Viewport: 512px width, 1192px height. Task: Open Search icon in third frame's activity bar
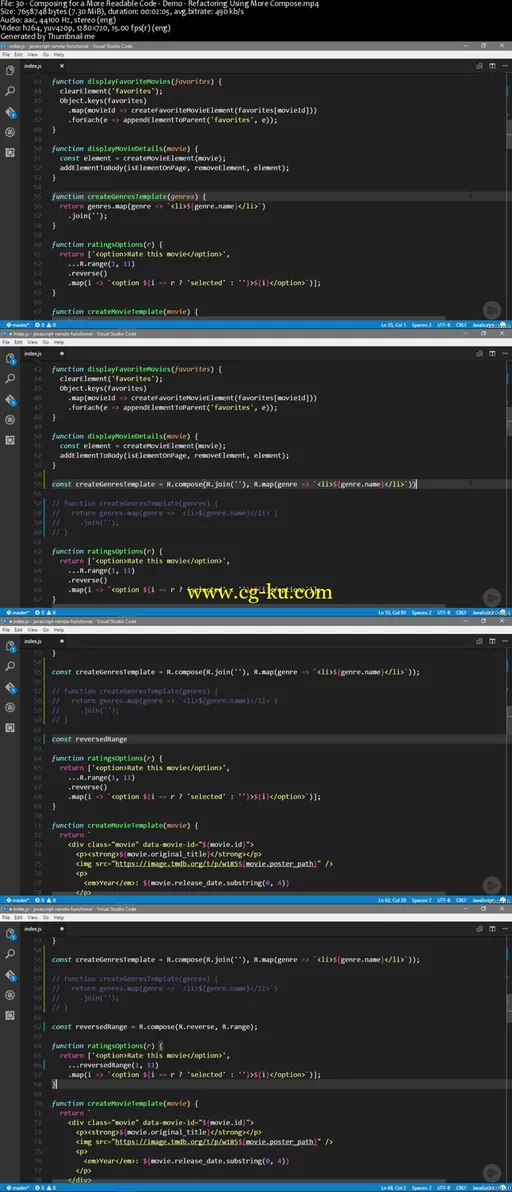pyautogui.click(x=10, y=666)
